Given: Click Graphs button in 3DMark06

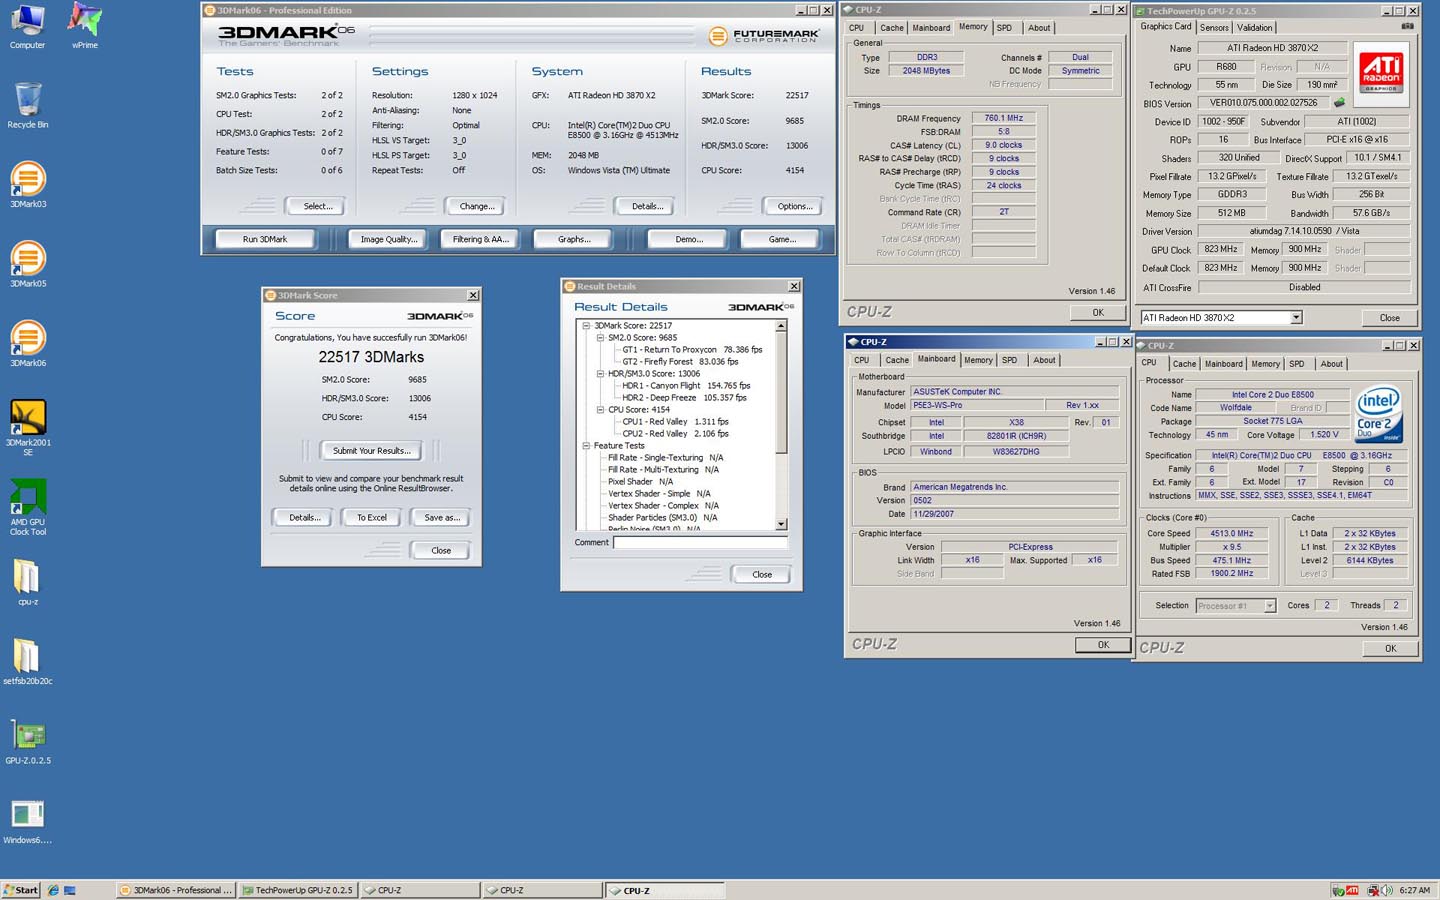Looking at the screenshot, I should (574, 239).
